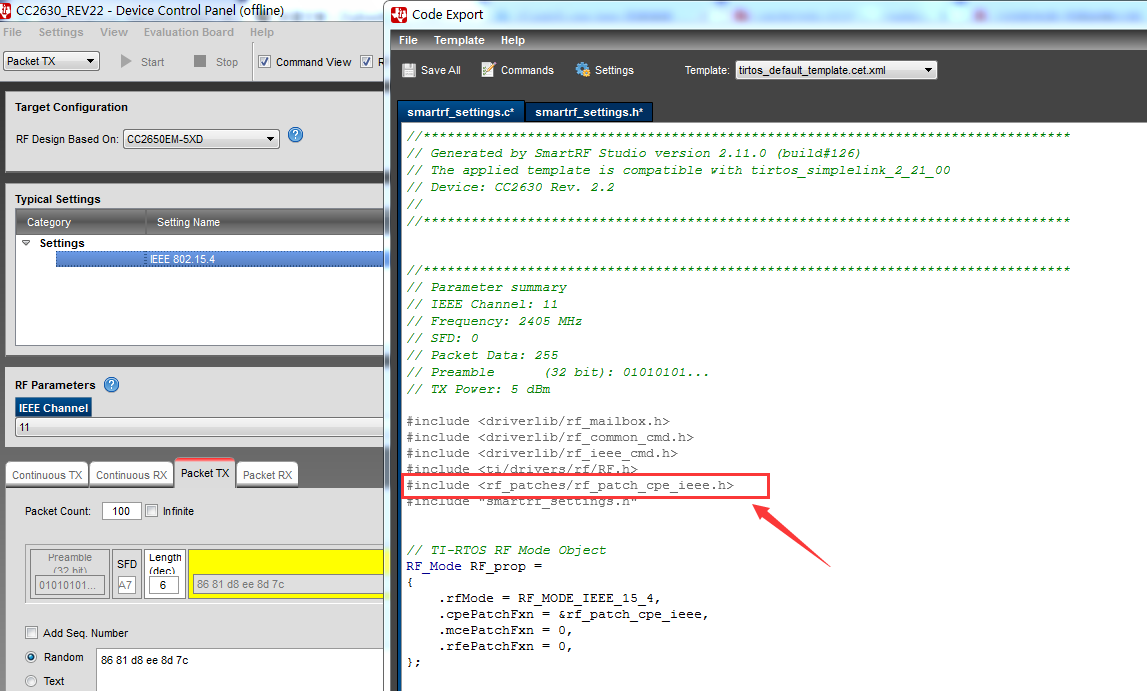Click the help icon next to RF Parameters
The width and height of the screenshot is (1147, 691).
[x=111, y=385]
